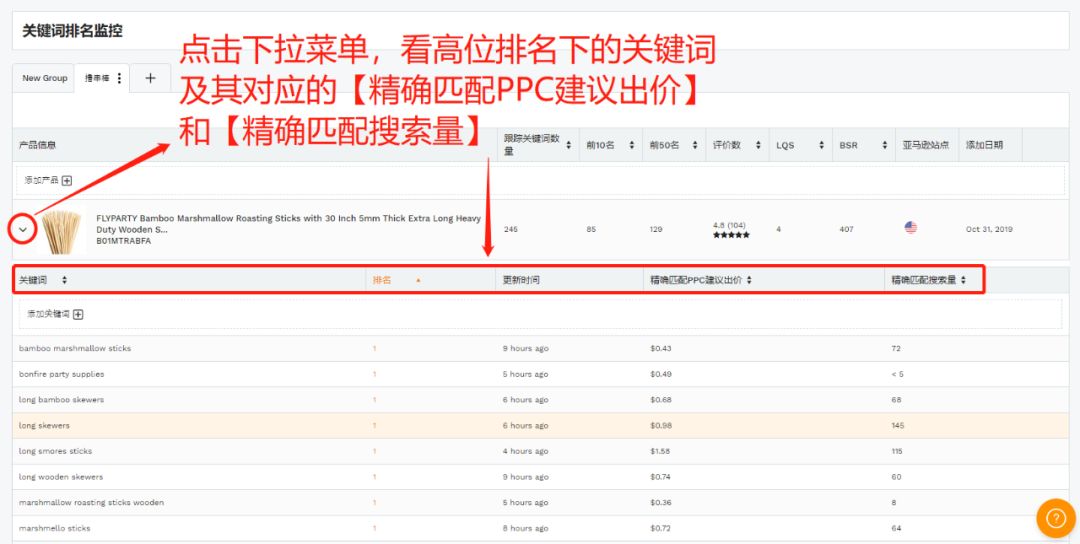Image resolution: width=1080 pixels, height=544 pixels.
Task: Sort keywords by 精确匹配PPC建议出价 column
Action: 749,280
